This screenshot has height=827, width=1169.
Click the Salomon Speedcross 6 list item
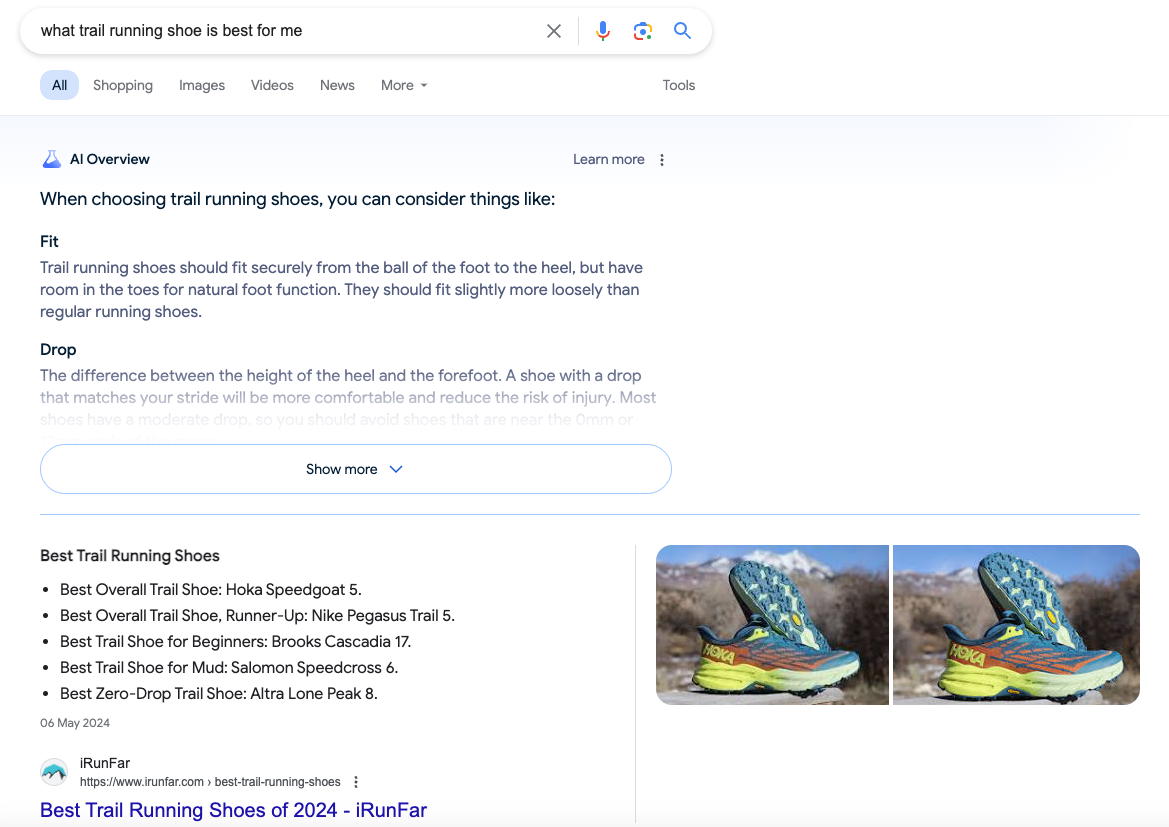pyautogui.click(x=229, y=668)
